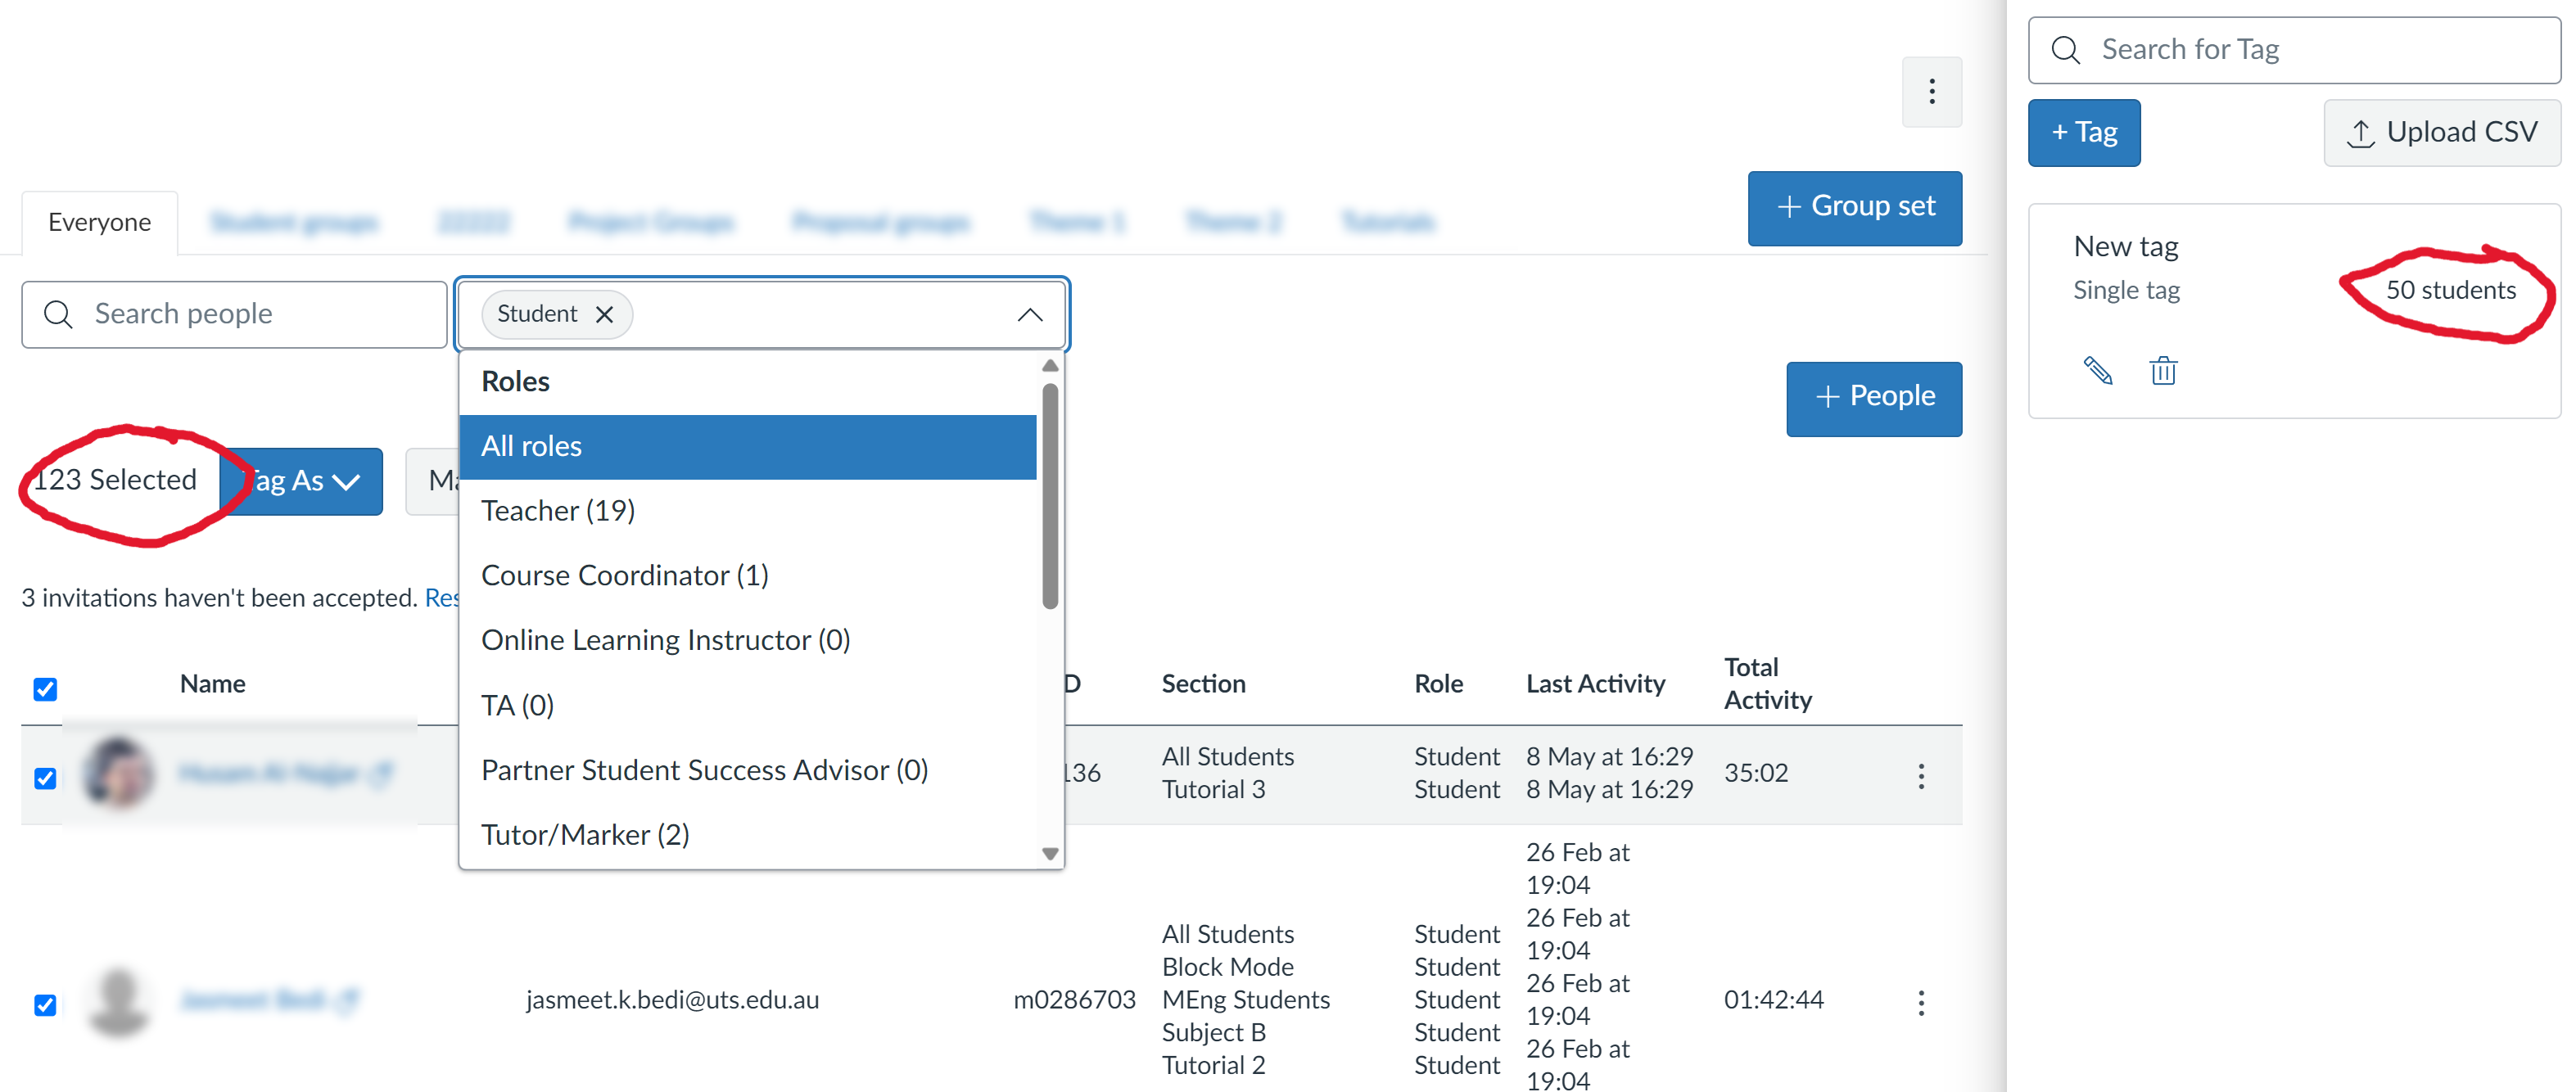This screenshot has width=2576, height=1092.
Task: Click the magnifier icon in Search people
Action: (x=57, y=314)
